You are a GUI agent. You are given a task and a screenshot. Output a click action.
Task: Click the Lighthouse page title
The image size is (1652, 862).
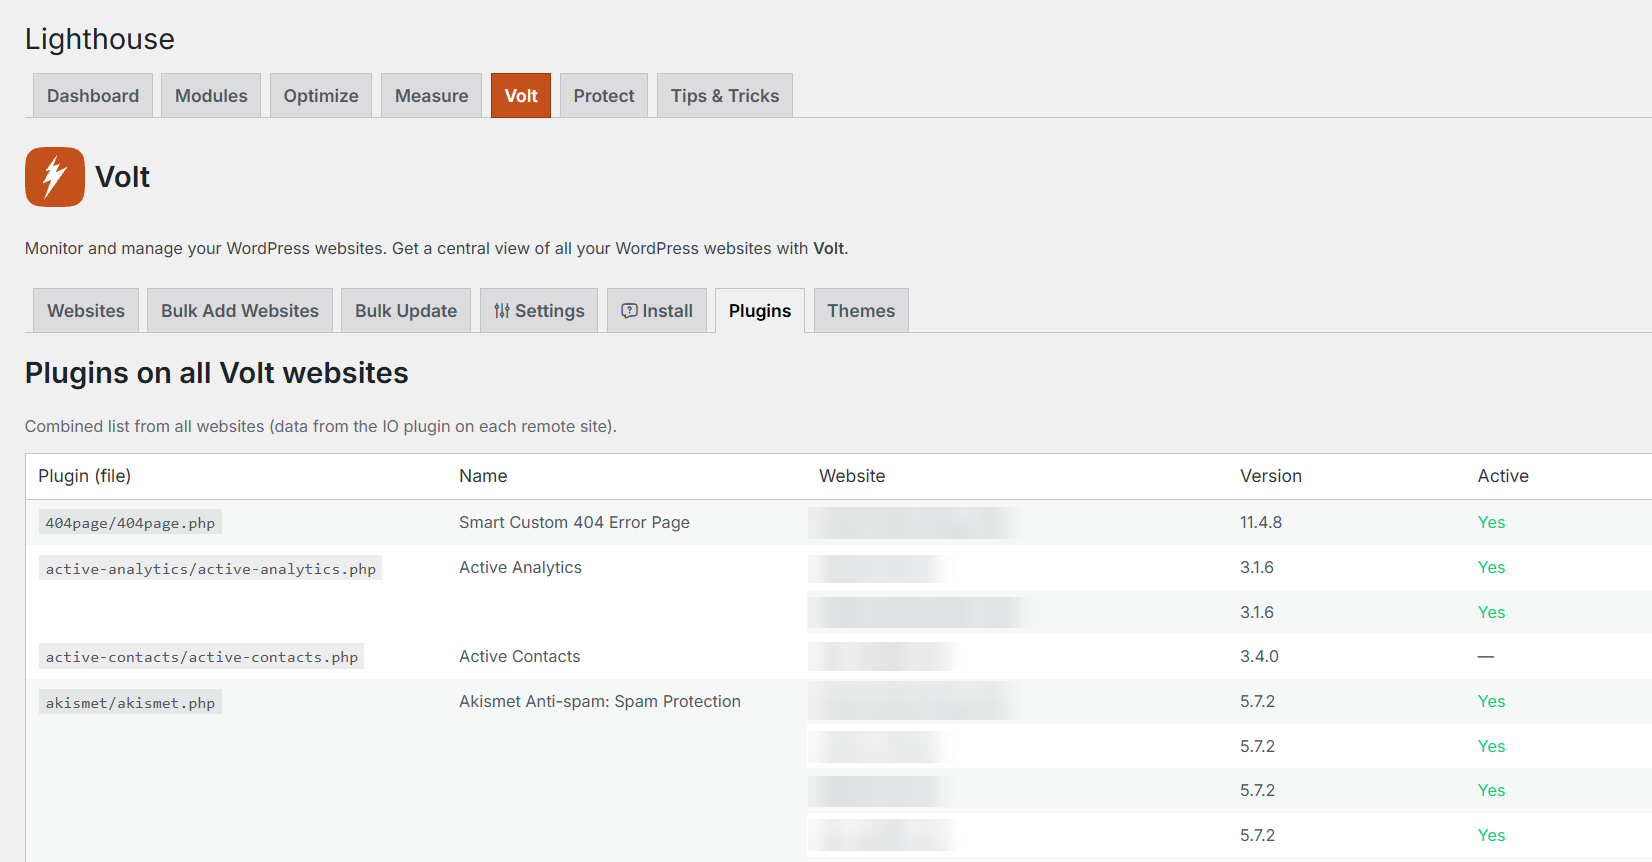tap(100, 39)
